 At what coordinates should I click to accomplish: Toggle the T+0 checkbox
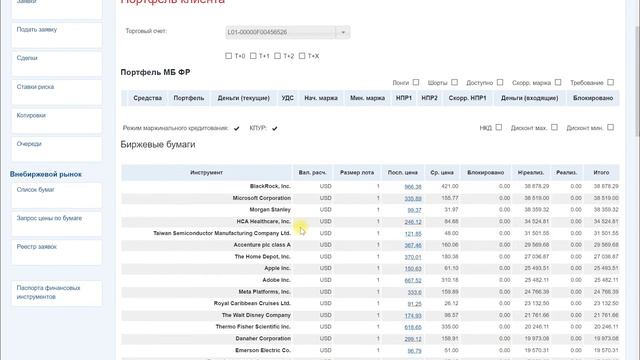(x=229, y=56)
